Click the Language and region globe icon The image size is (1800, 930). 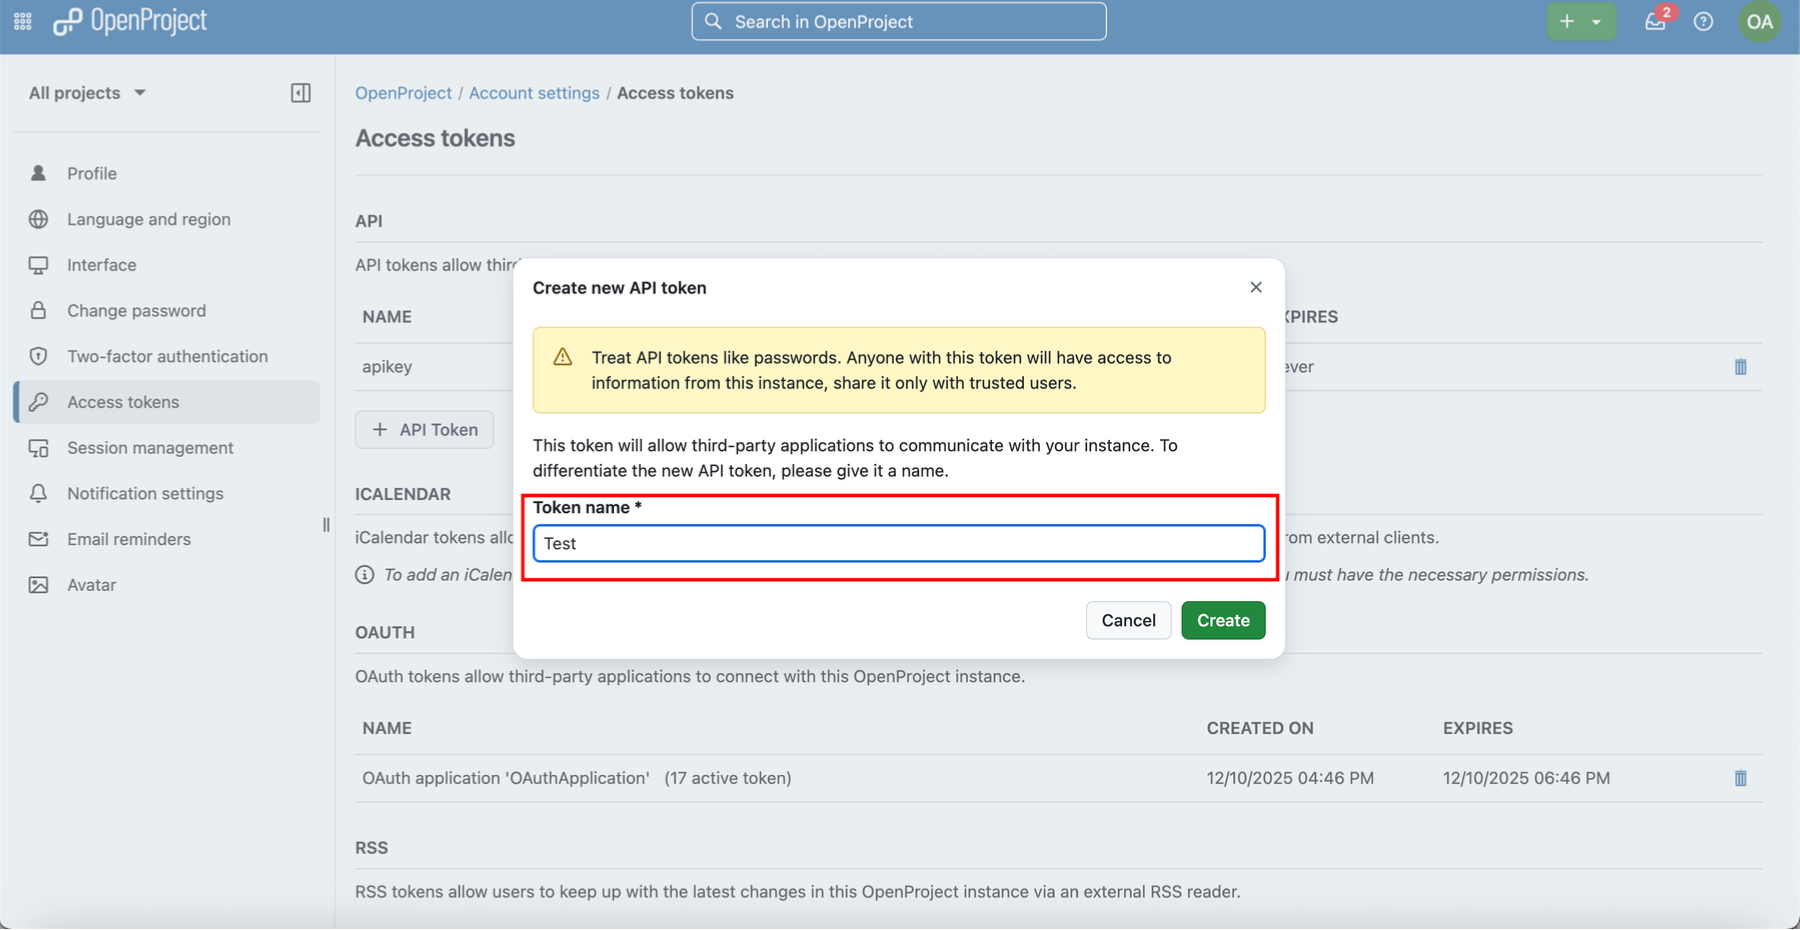[x=38, y=219]
